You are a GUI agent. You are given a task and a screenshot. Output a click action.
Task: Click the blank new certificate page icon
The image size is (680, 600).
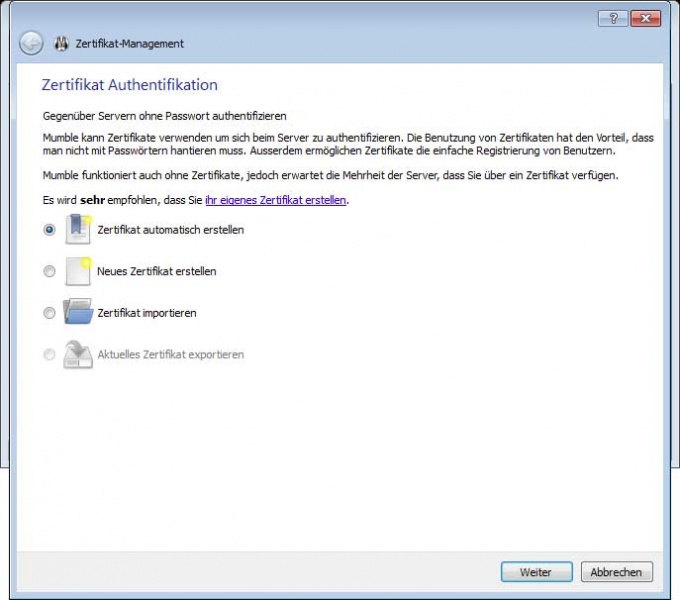click(78, 271)
